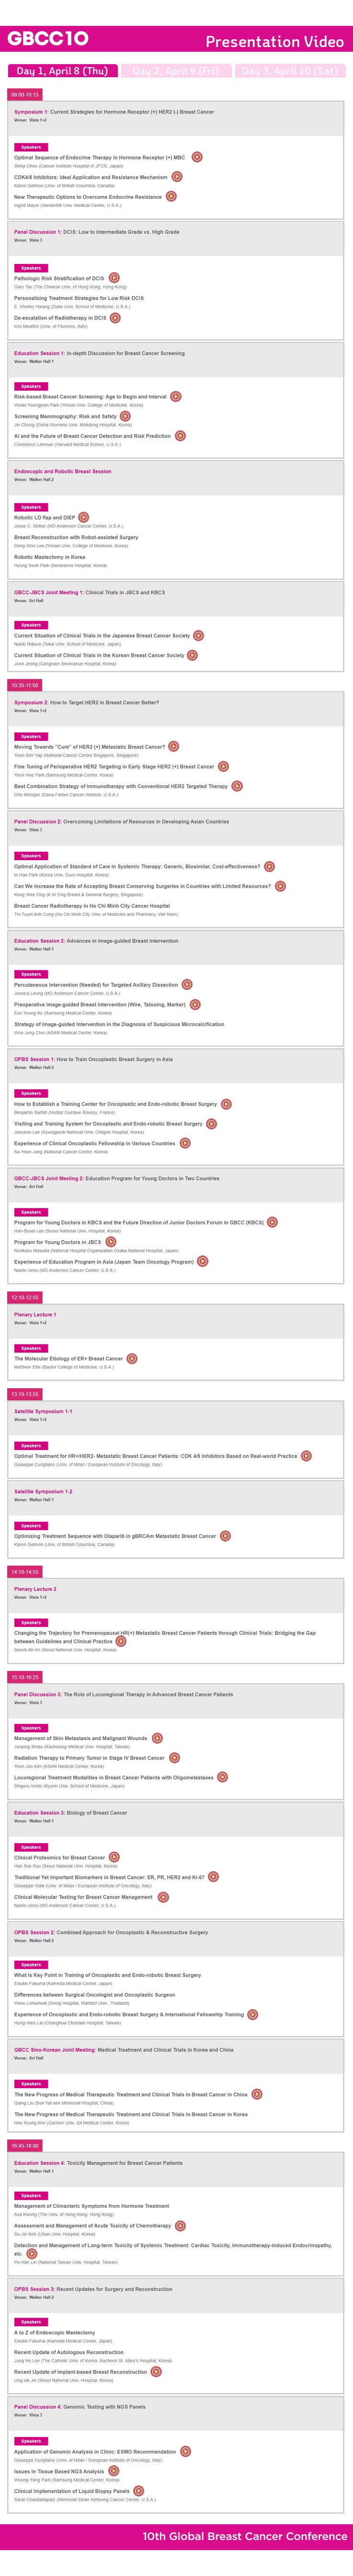Play the Robotic LD flap and DIEP video

point(84,517)
